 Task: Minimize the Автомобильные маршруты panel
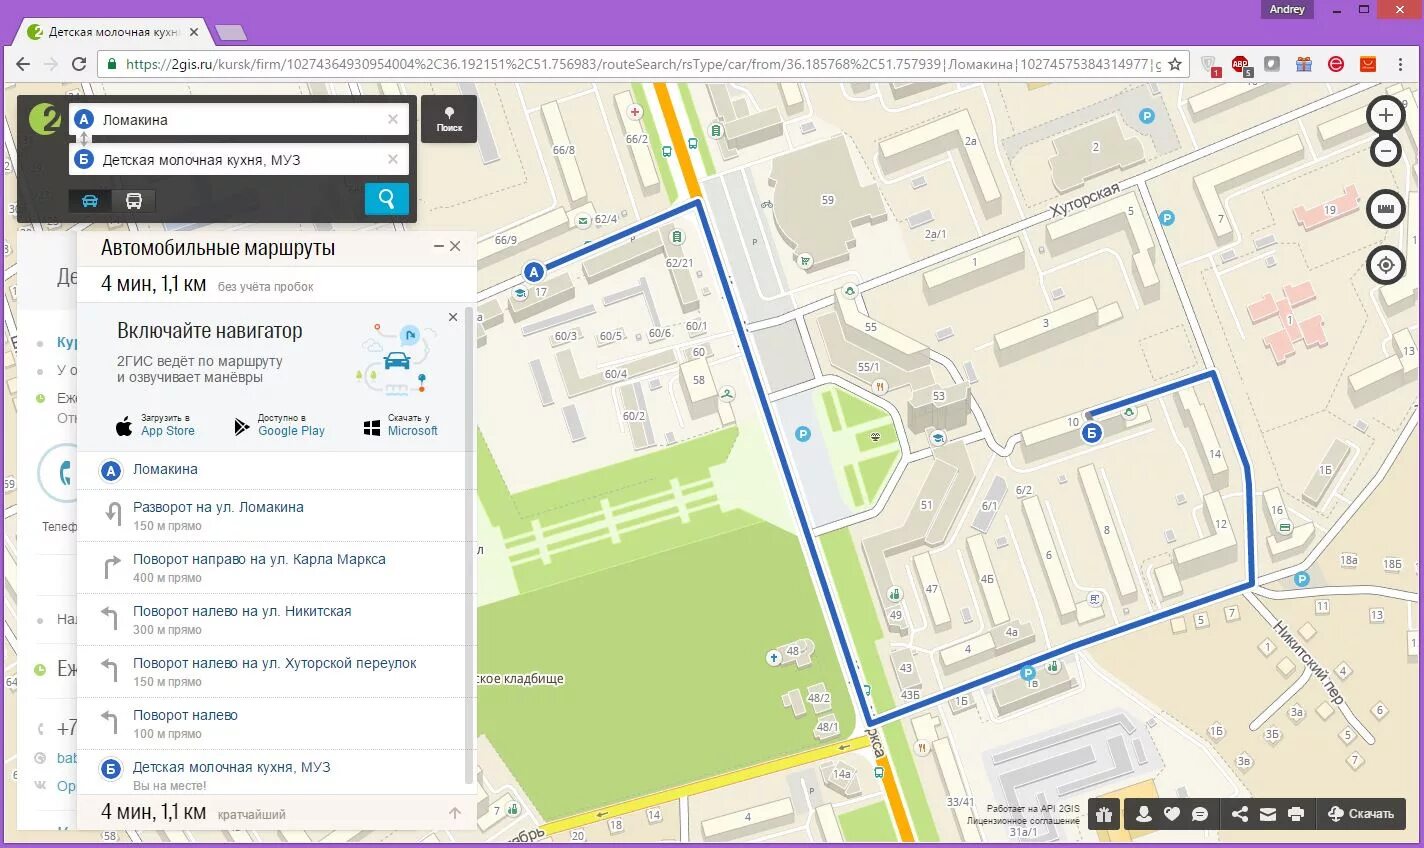pyautogui.click(x=438, y=246)
